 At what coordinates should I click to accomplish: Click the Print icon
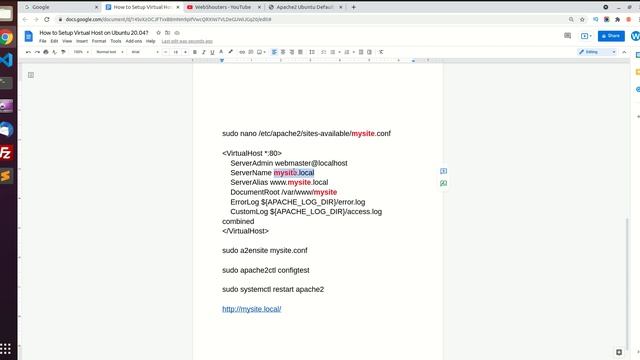coord(46,52)
